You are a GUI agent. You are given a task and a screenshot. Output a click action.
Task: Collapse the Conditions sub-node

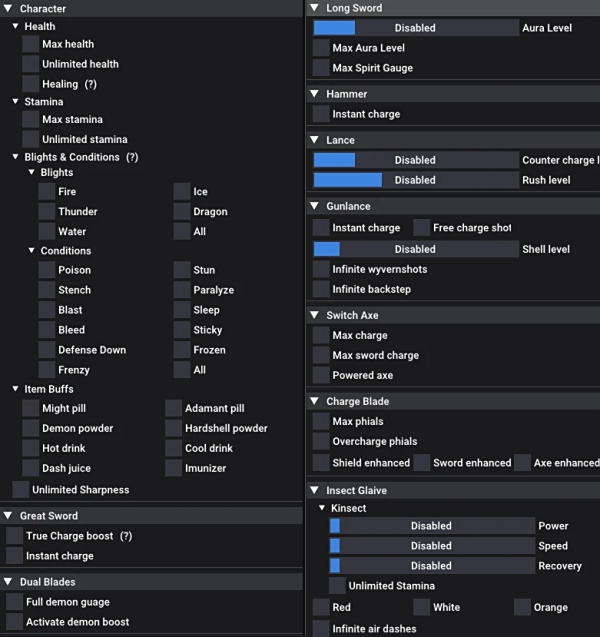[31, 250]
